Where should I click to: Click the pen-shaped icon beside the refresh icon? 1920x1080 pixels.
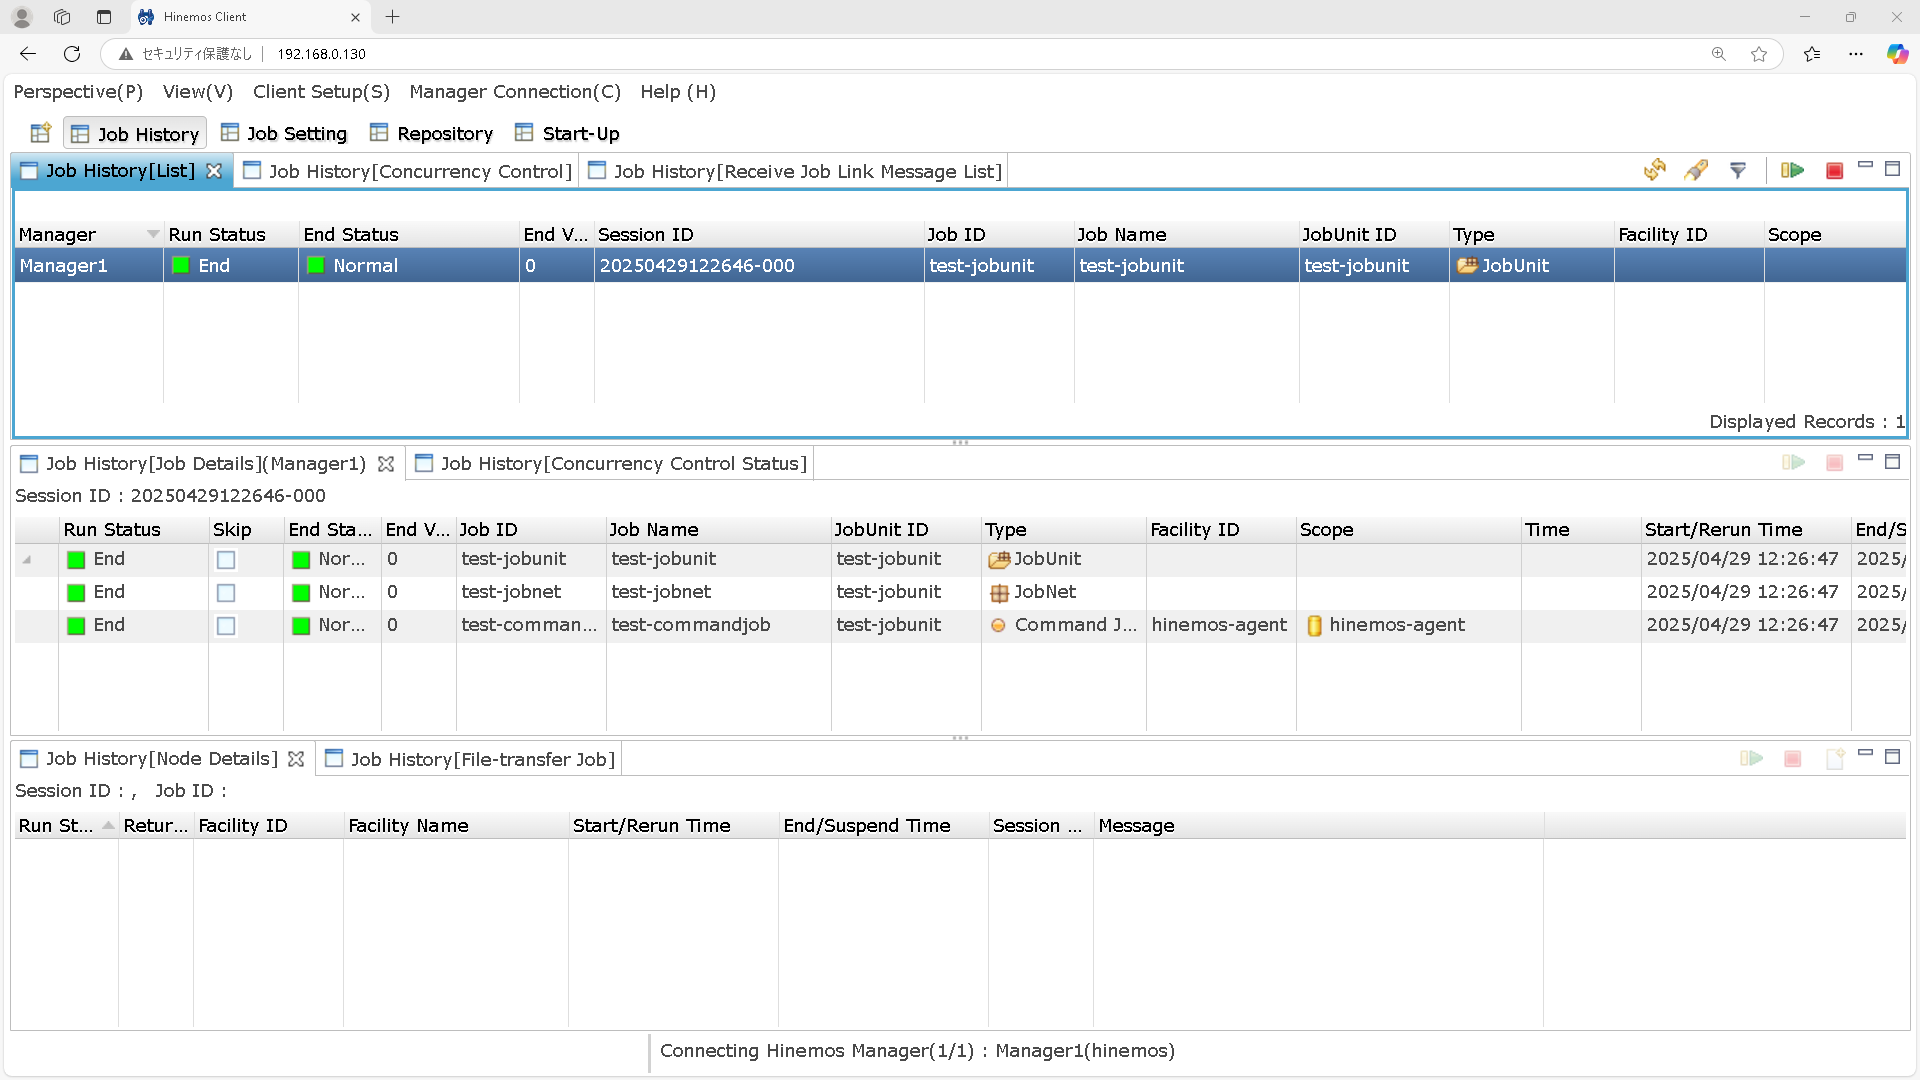1696,171
